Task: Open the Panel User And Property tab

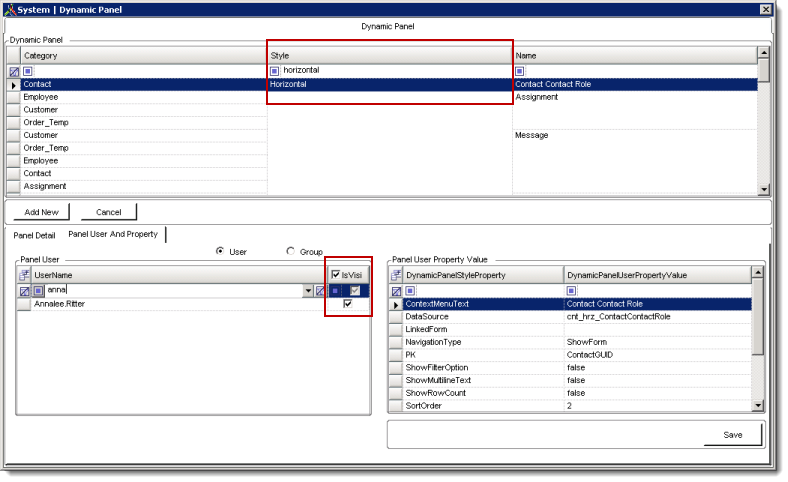Action: coord(113,234)
